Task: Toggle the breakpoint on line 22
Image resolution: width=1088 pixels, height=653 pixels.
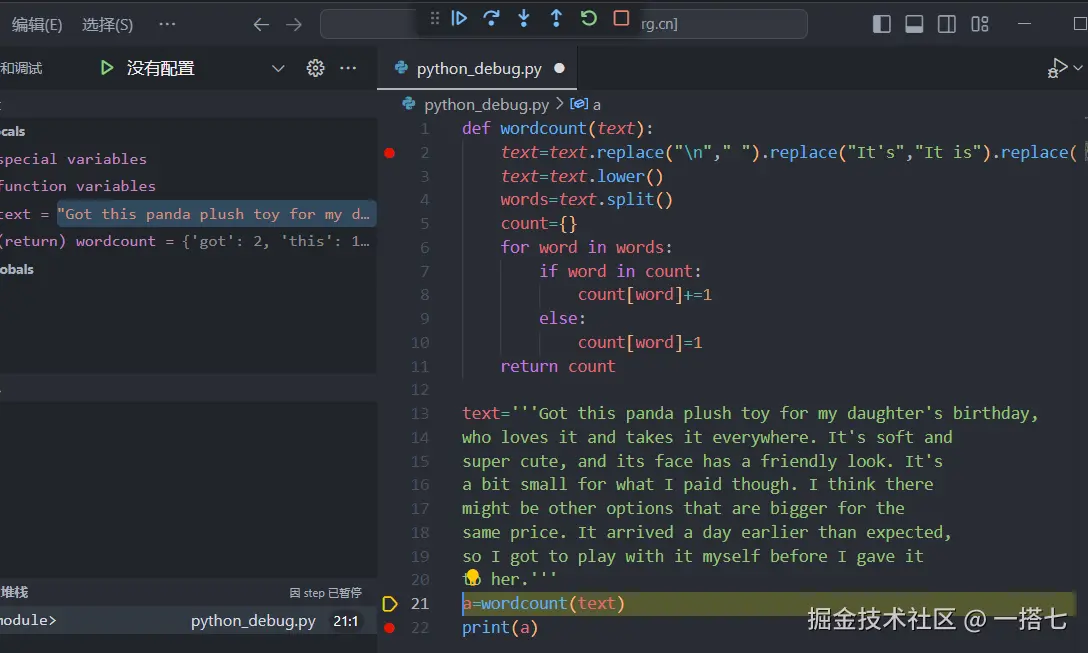Action: (390, 627)
